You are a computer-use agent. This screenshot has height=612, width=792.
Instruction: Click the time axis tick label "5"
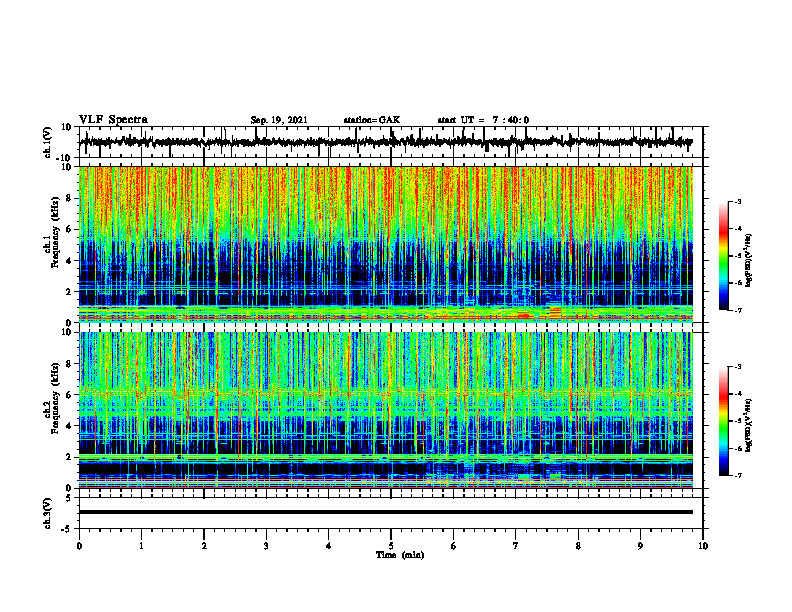coord(391,546)
